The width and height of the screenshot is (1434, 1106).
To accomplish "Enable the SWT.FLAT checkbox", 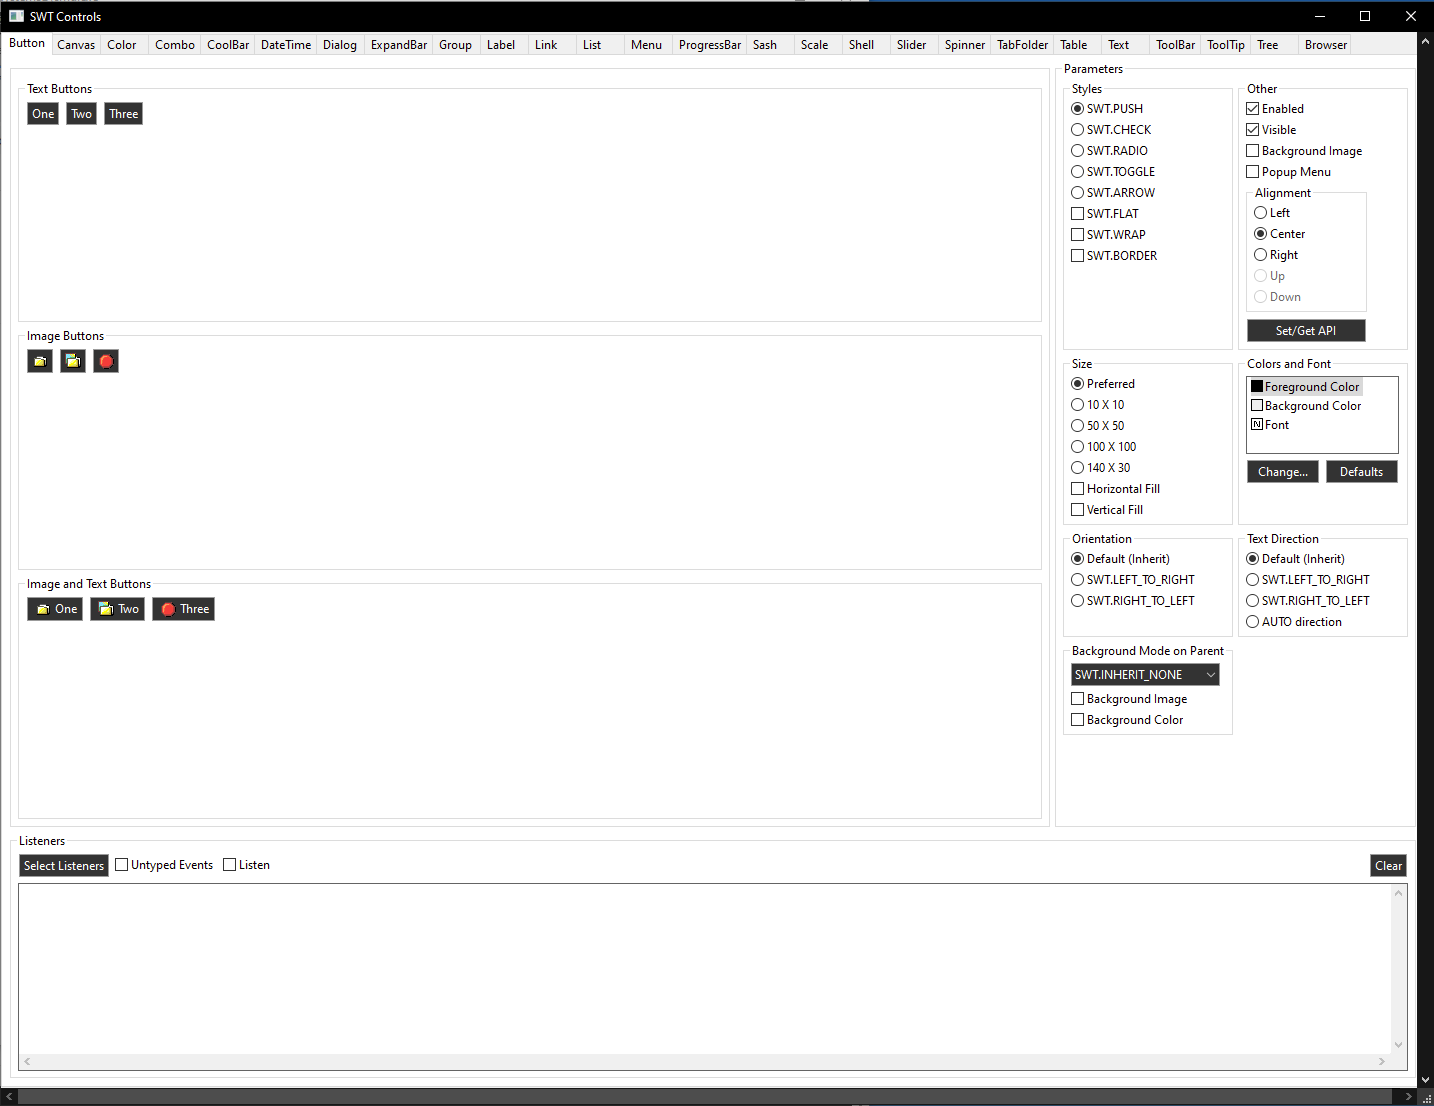I will click(x=1105, y=214).
